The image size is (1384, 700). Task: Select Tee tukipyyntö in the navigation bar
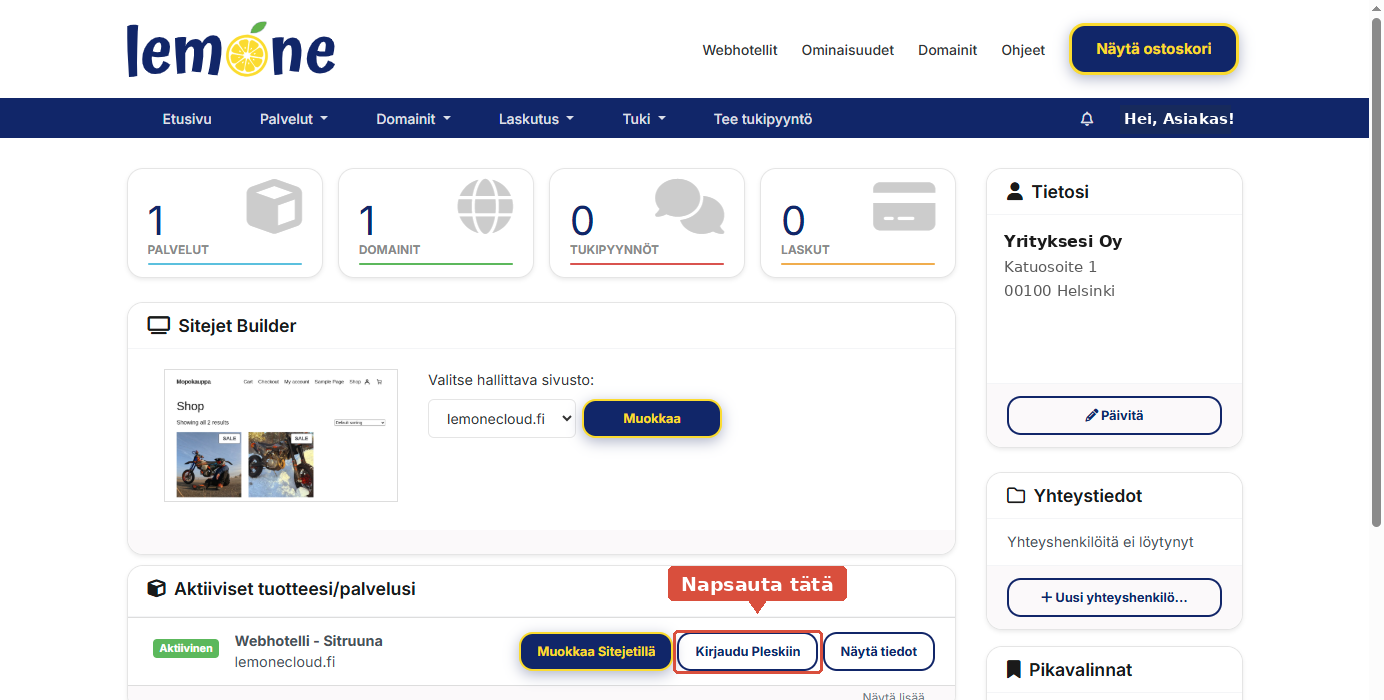763,119
